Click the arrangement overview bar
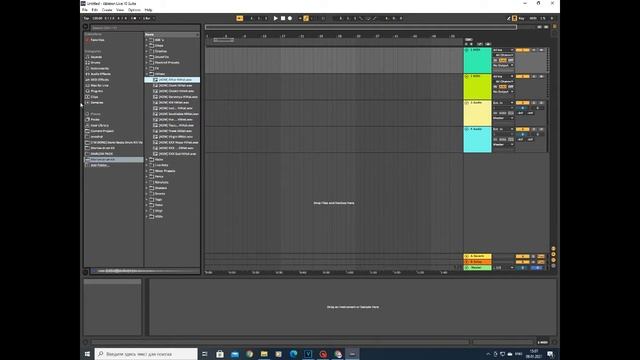640x360 pixels. 361,27
